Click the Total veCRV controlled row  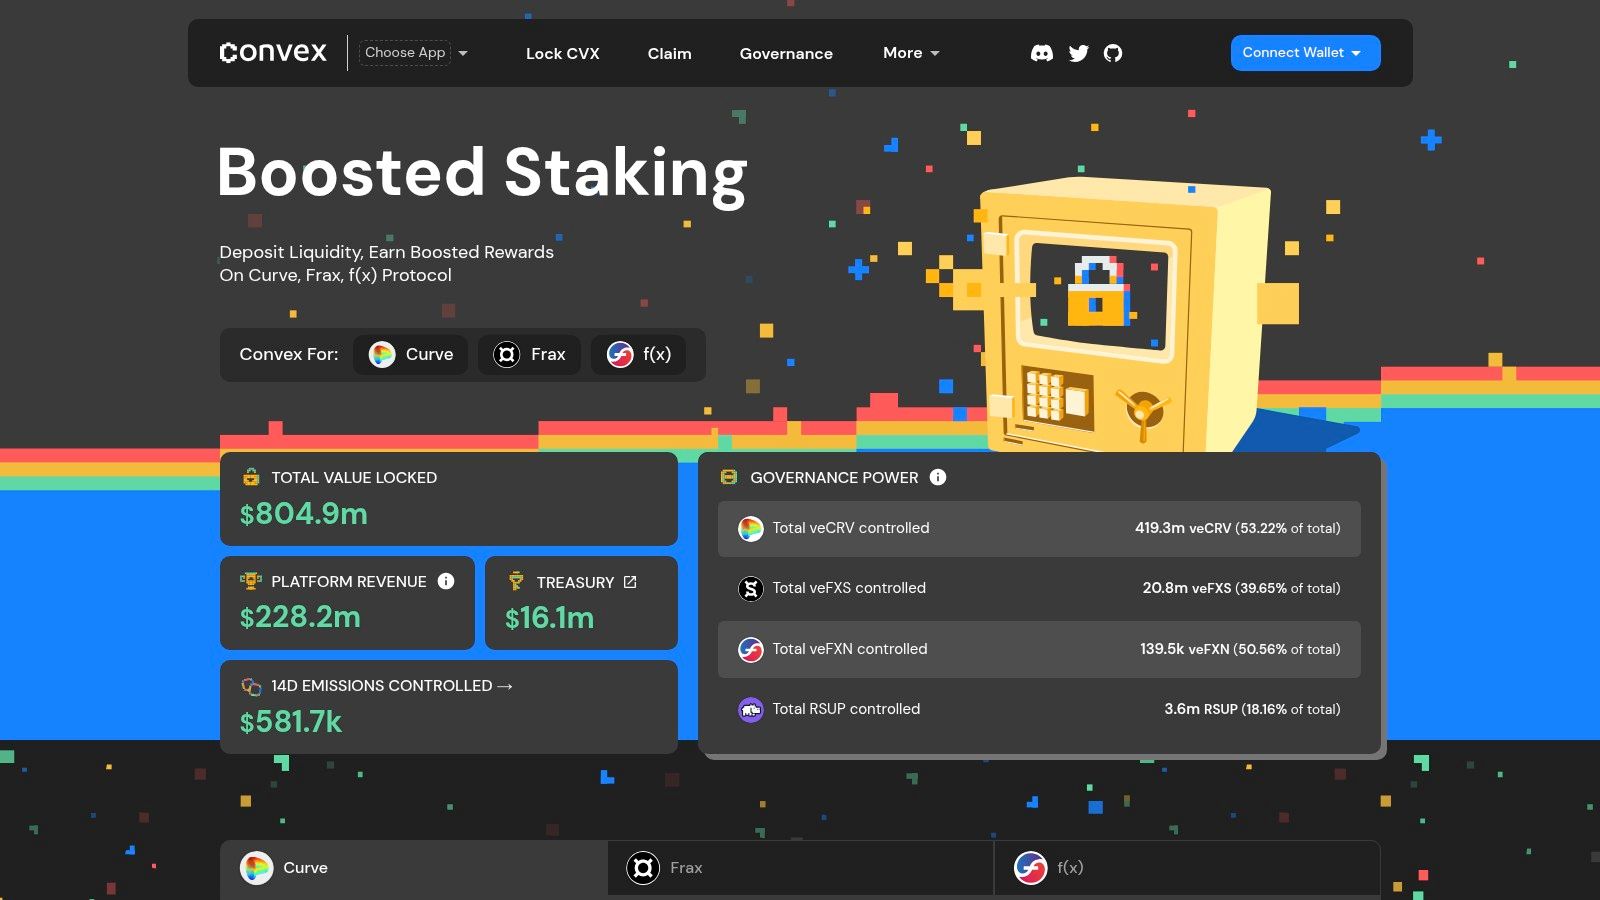pos(1039,529)
